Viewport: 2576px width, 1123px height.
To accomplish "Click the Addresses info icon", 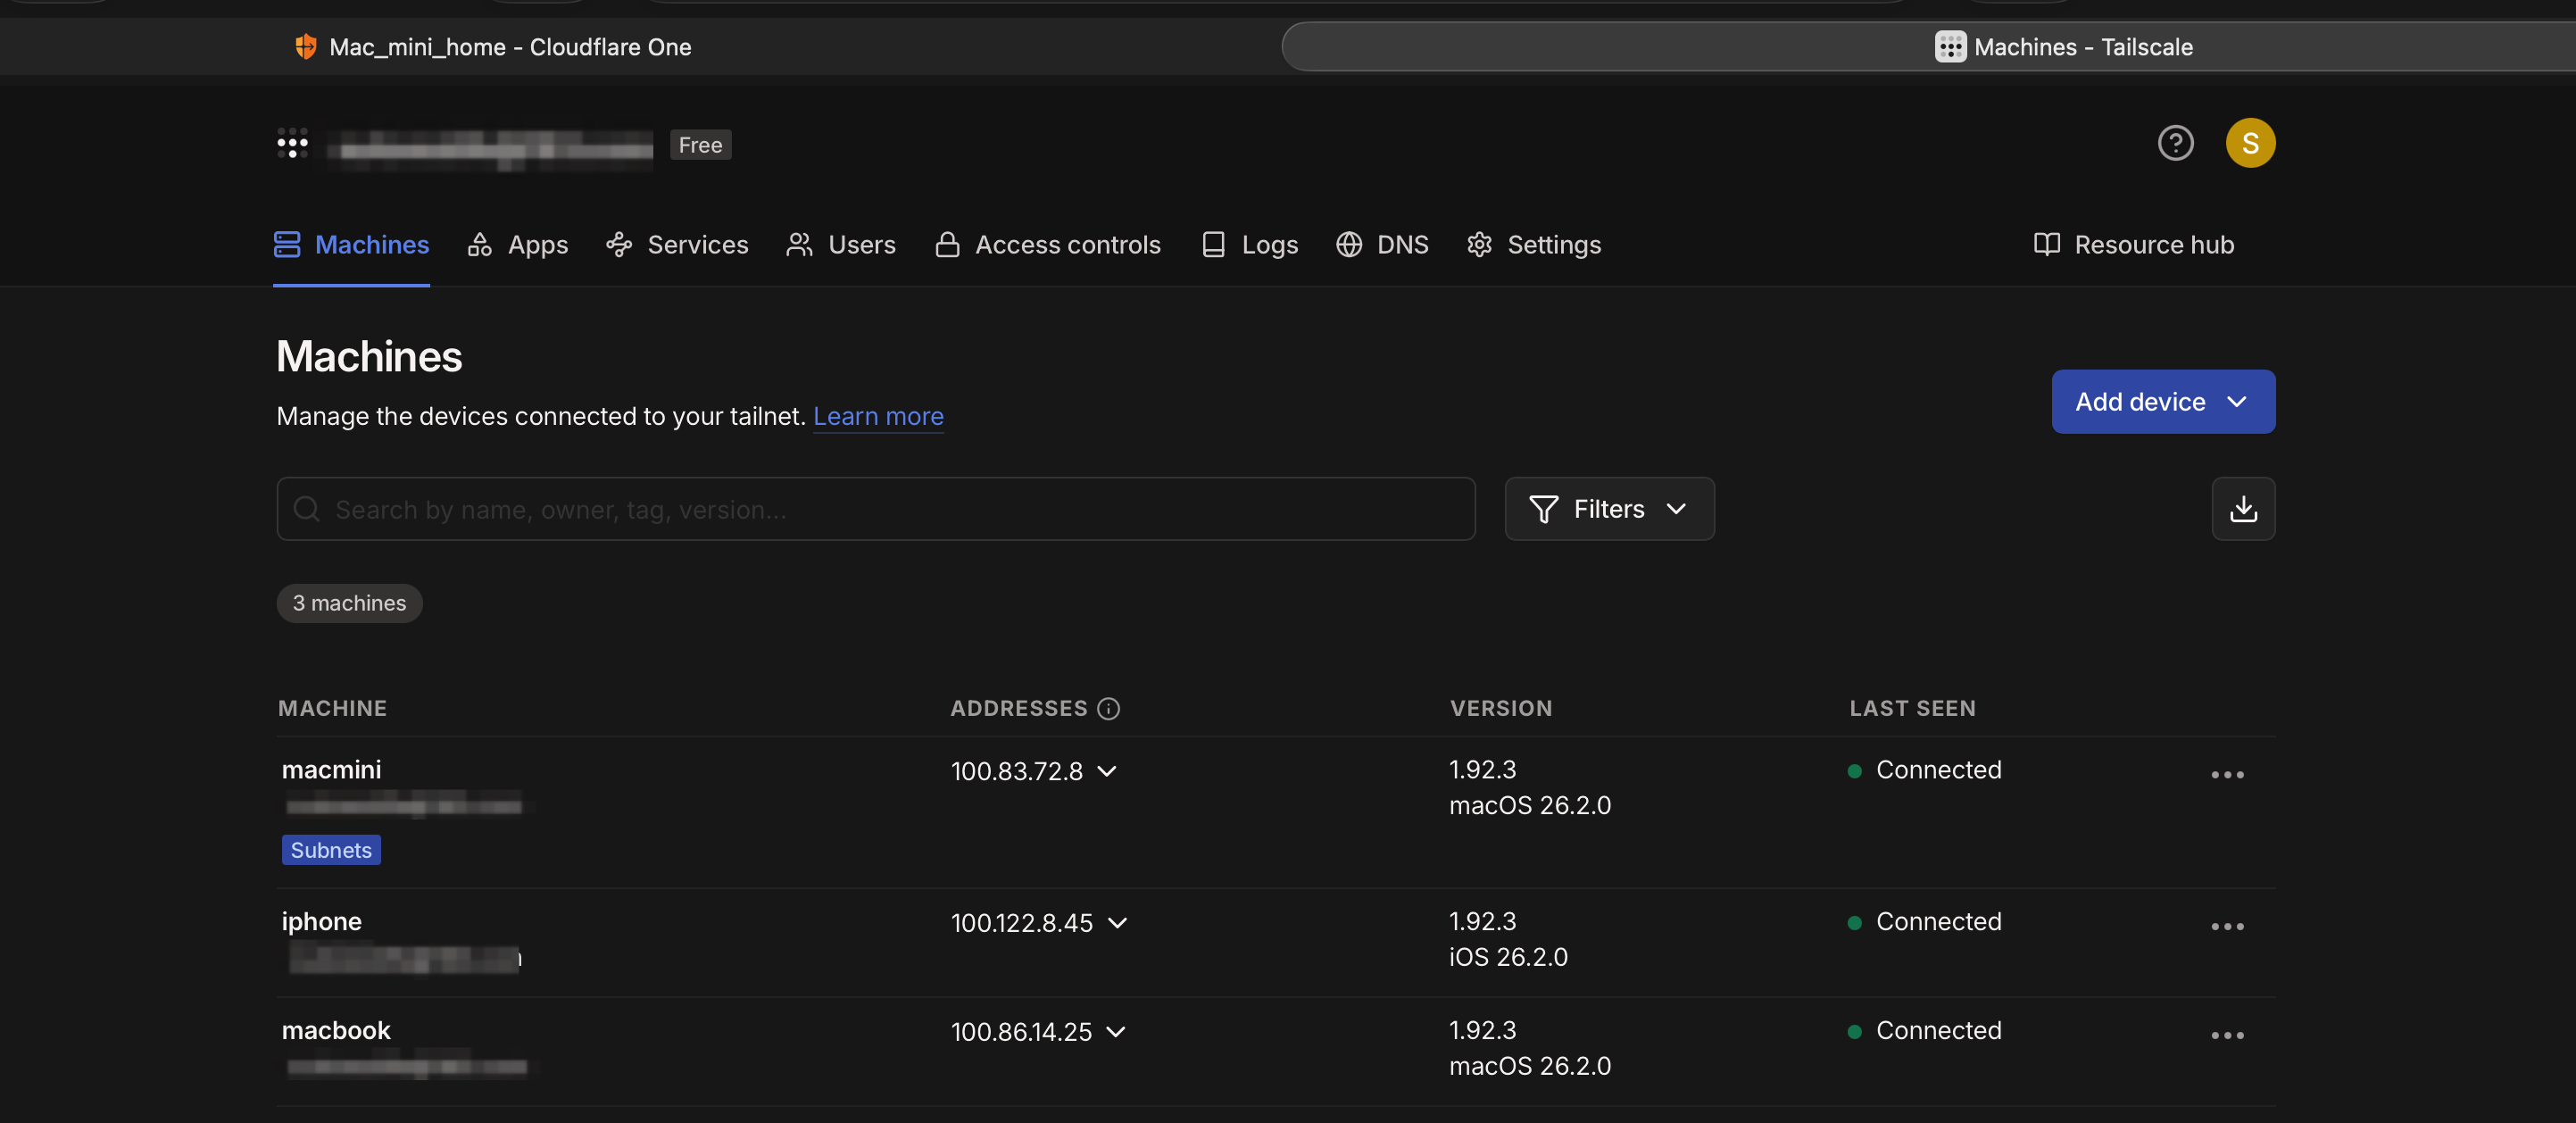I will 1108,708.
